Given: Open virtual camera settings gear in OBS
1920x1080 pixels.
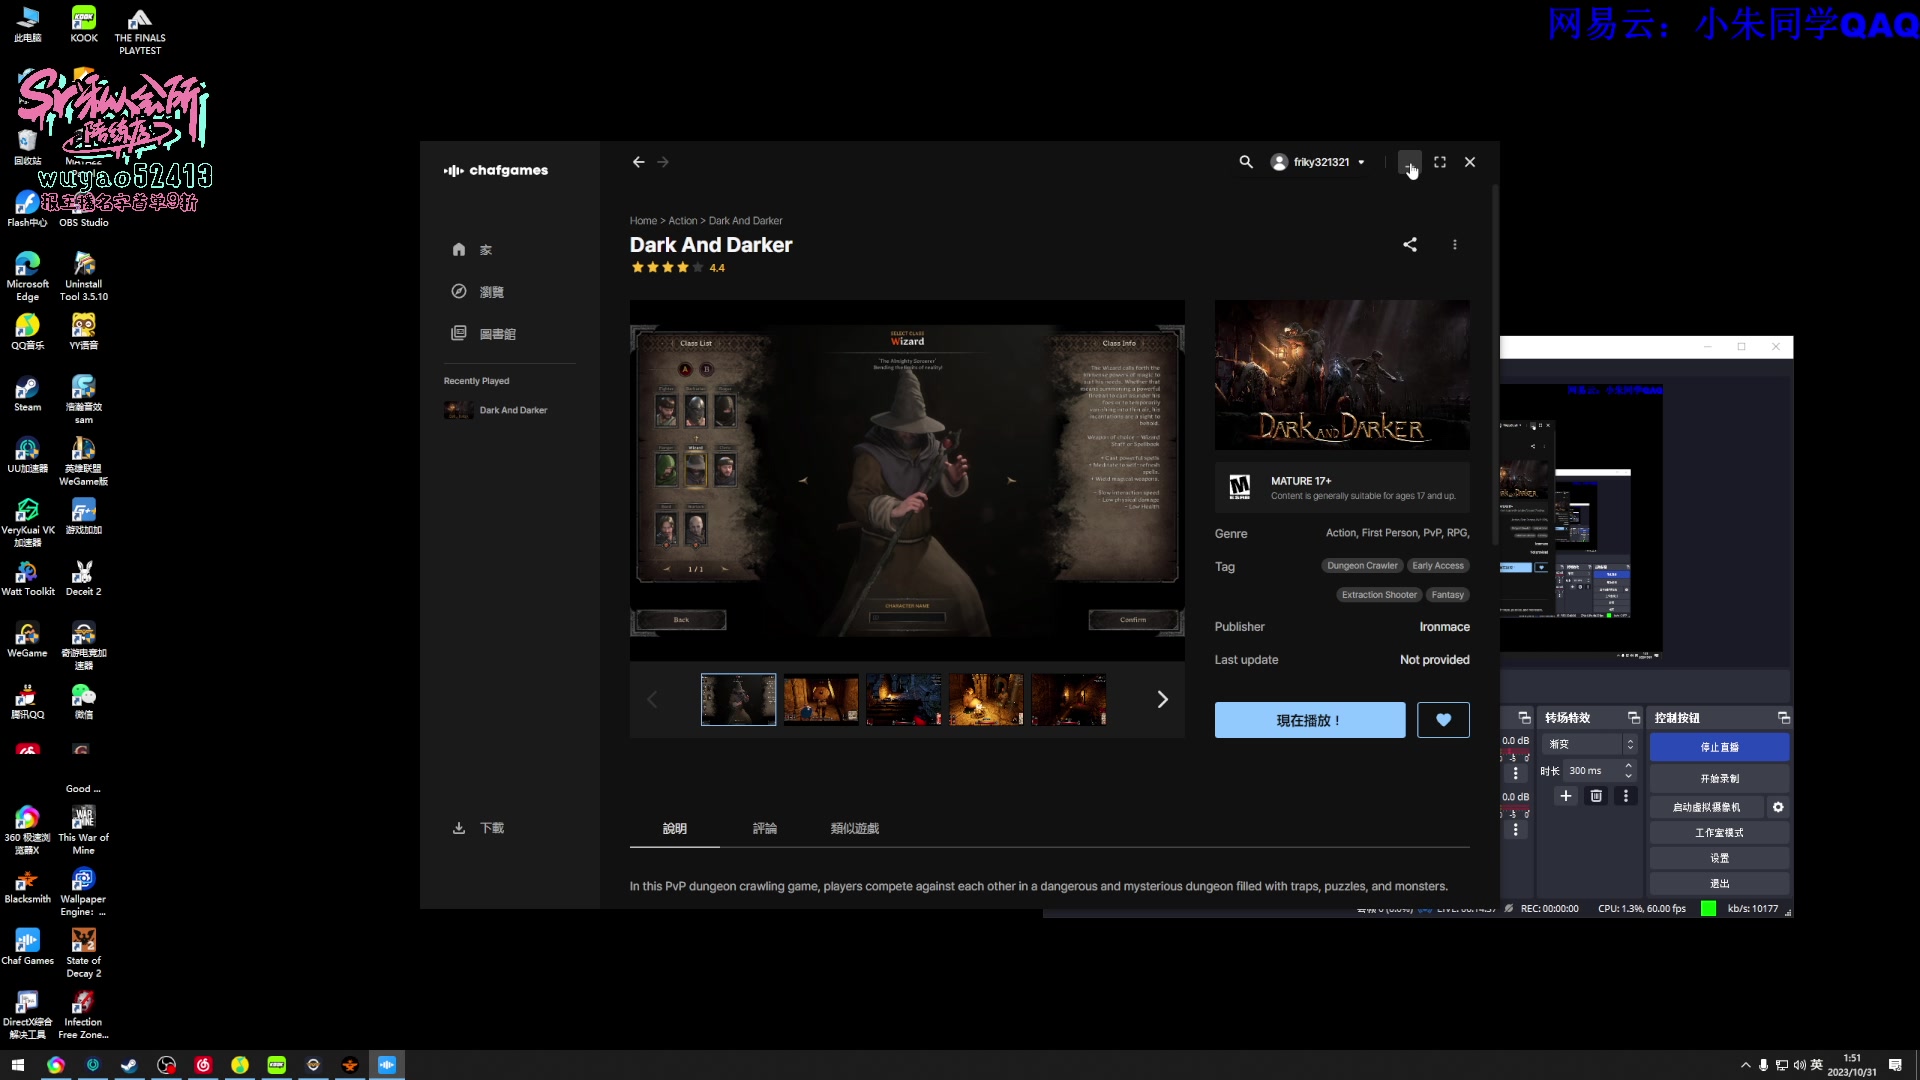Looking at the screenshot, I should pos(1778,807).
